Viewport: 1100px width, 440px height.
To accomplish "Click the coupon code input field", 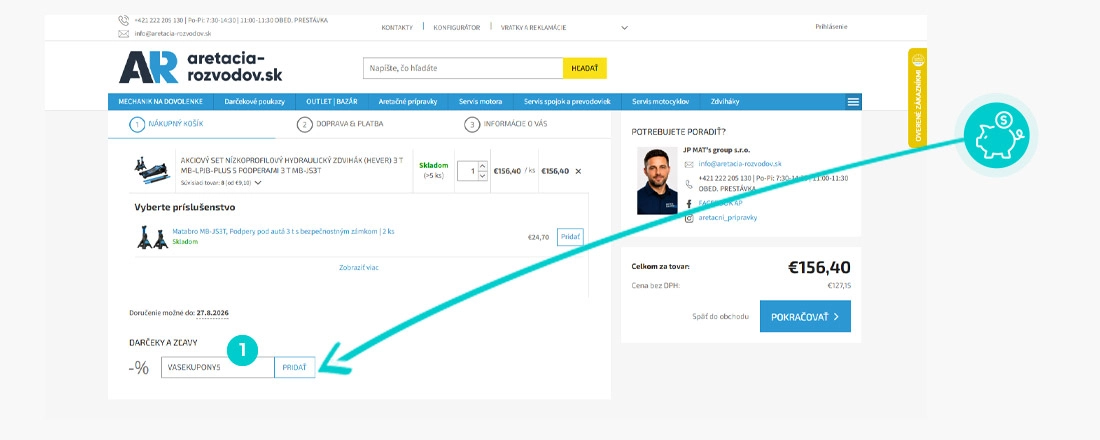I will point(217,368).
